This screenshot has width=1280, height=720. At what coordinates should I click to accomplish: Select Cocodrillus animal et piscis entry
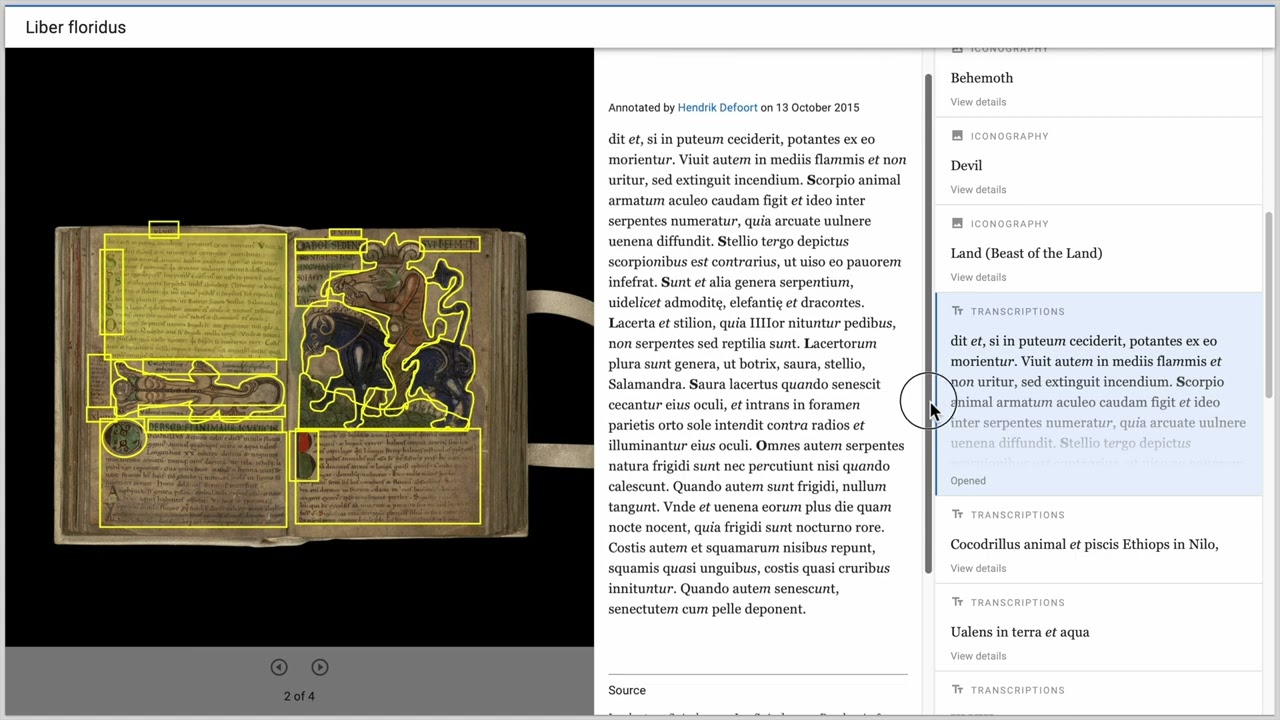click(x=1084, y=545)
